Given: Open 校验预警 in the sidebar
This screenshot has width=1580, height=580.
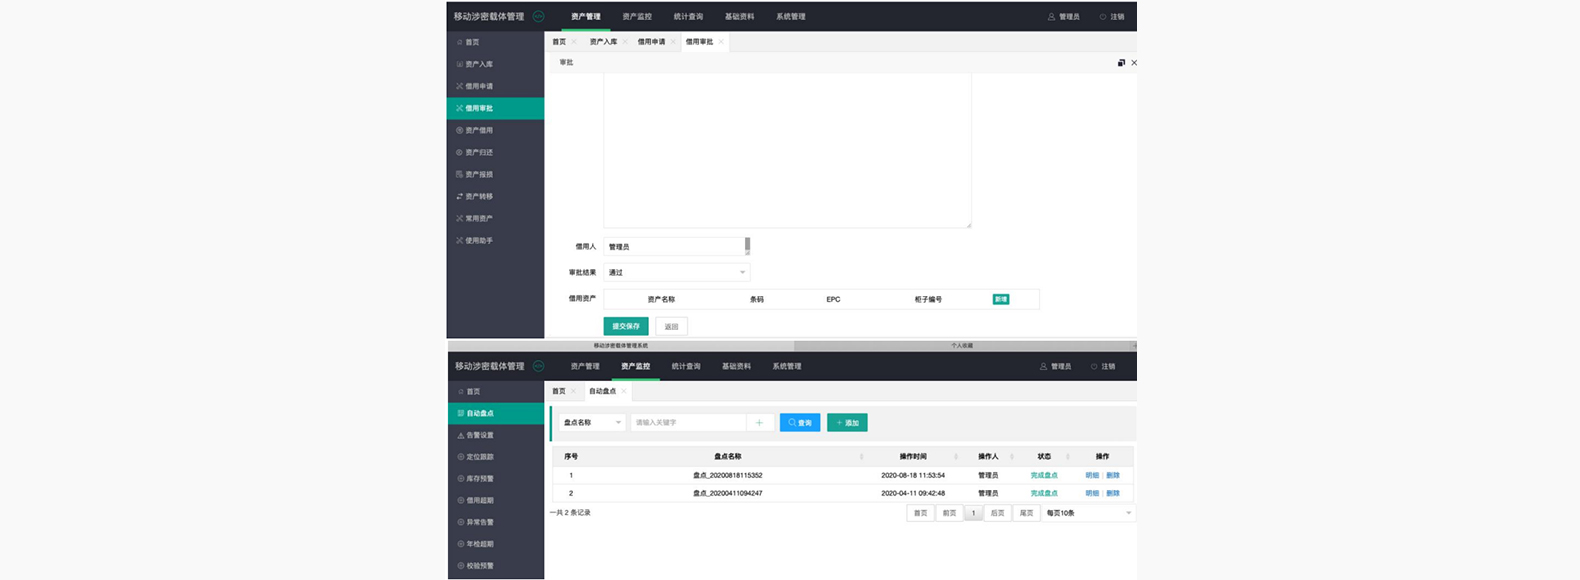Looking at the screenshot, I should (x=480, y=566).
